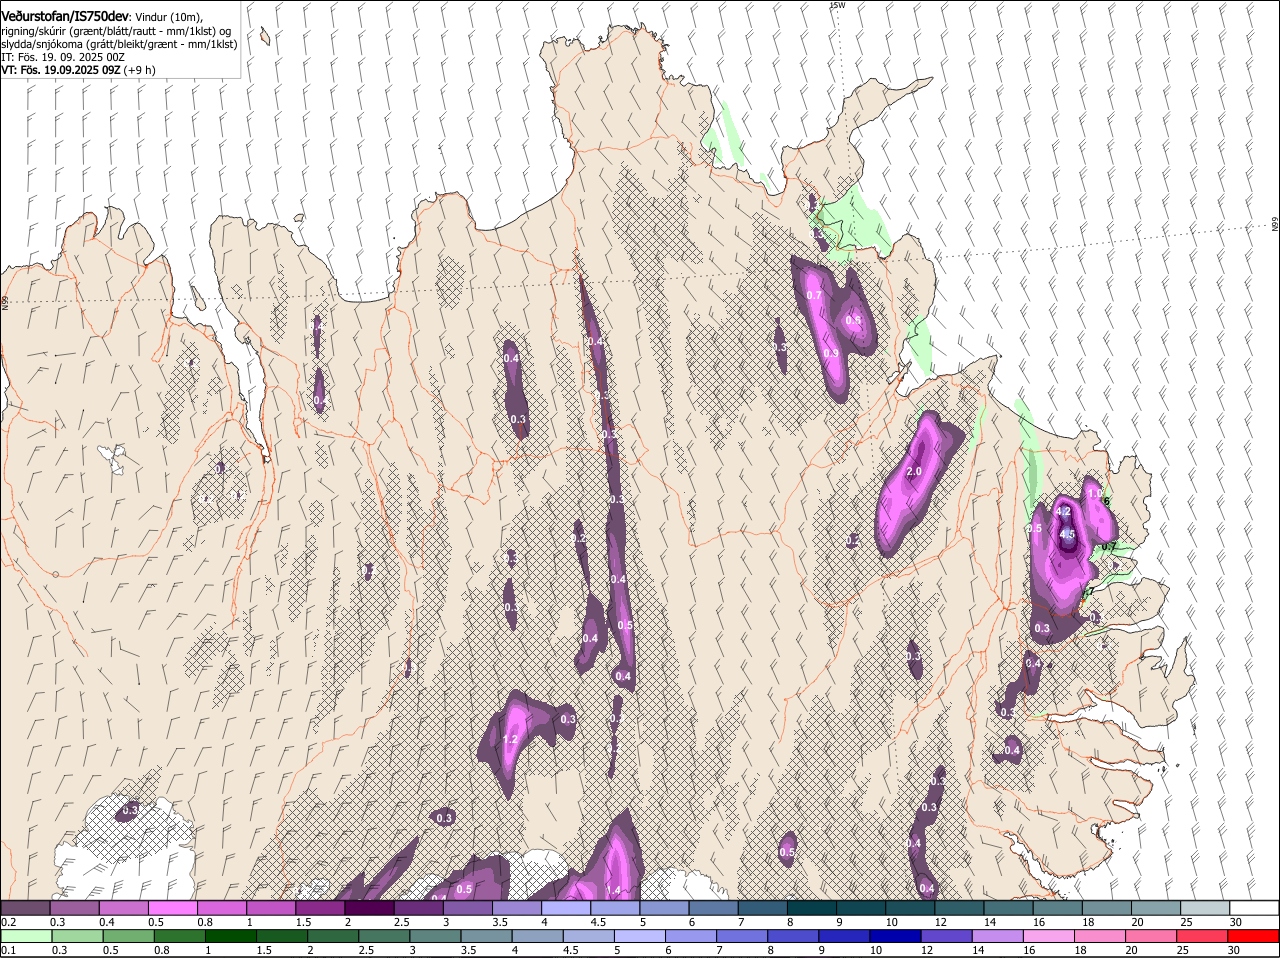Click the '4.2' precipitation value on the map

click(x=1064, y=512)
